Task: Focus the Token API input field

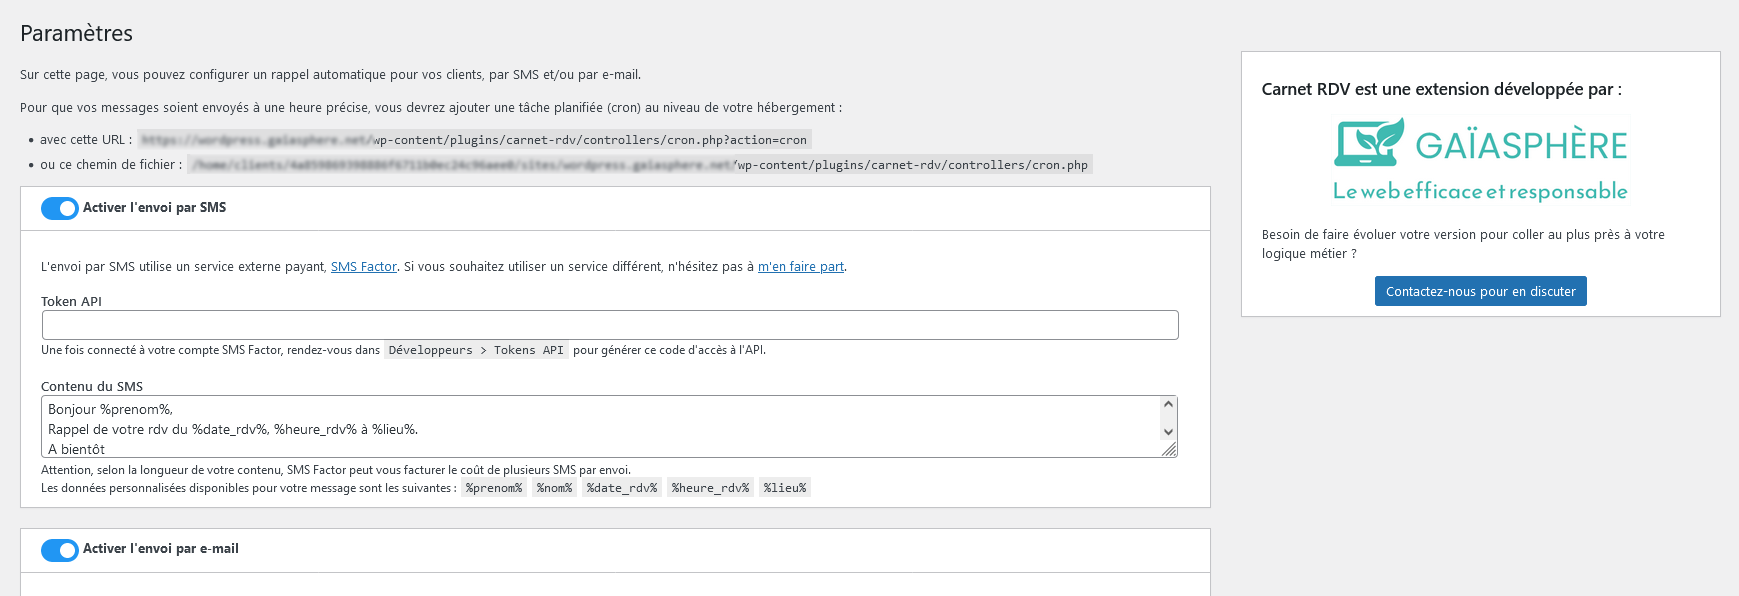Action: click(610, 325)
